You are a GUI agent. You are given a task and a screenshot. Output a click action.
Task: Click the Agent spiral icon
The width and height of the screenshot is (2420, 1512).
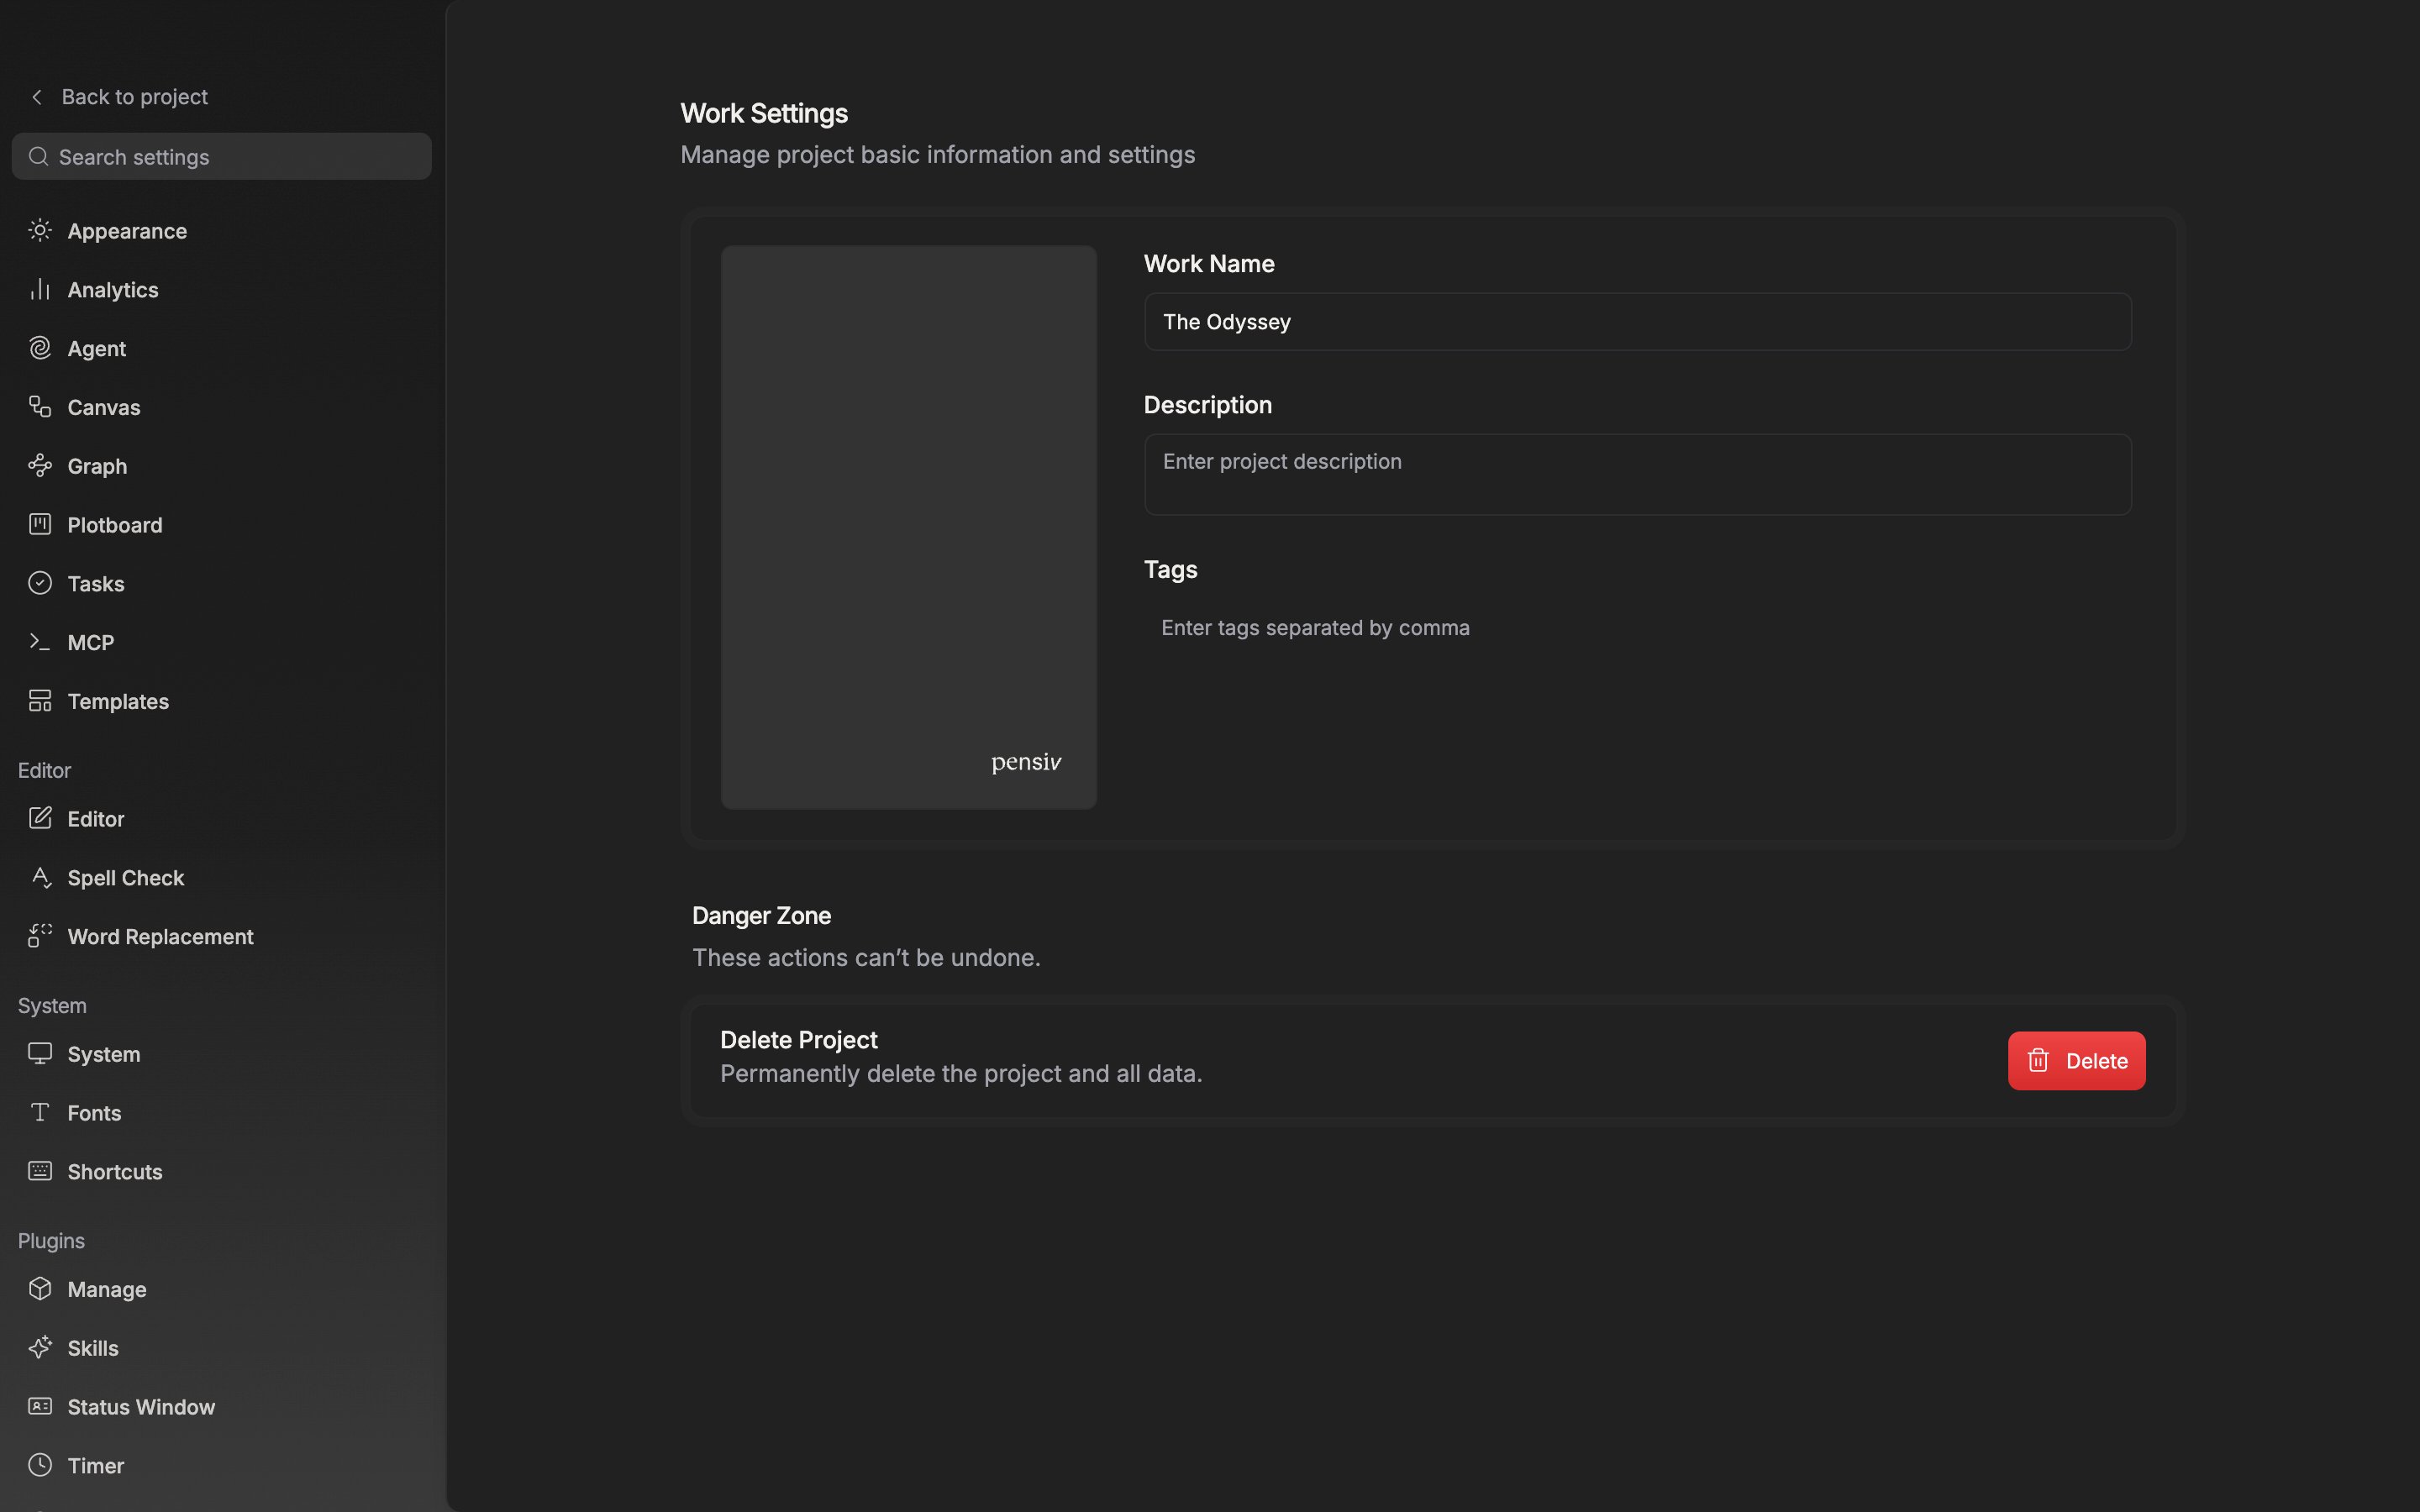click(40, 348)
